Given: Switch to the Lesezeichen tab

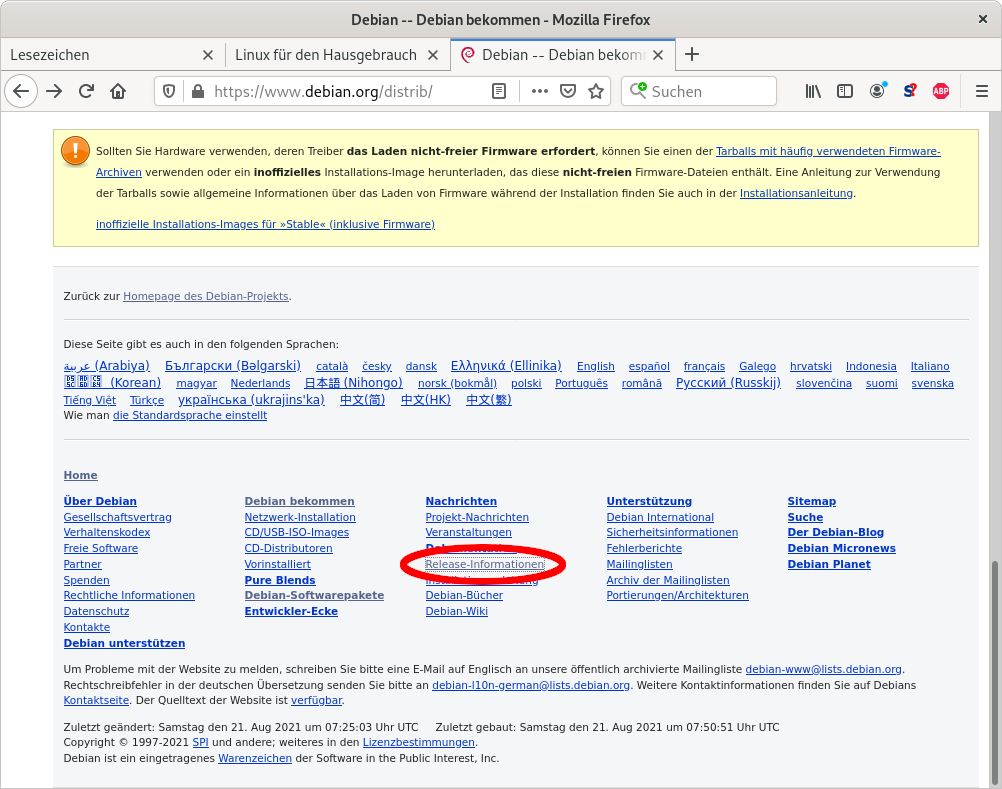Looking at the screenshot, I should tap(112, 55).
